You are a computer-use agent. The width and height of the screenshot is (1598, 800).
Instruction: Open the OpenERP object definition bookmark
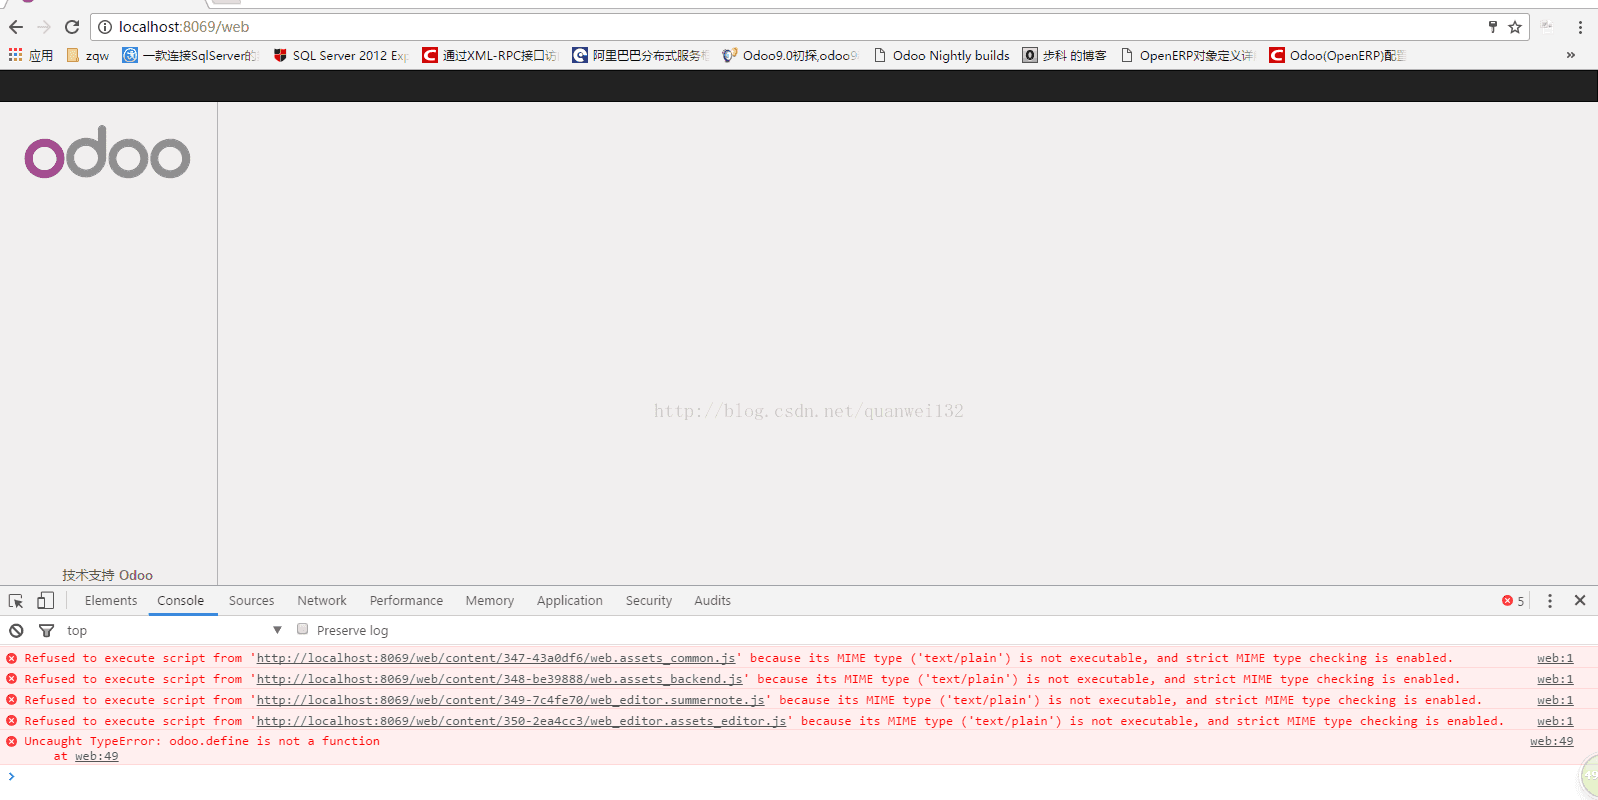[x=1188, y=55]
